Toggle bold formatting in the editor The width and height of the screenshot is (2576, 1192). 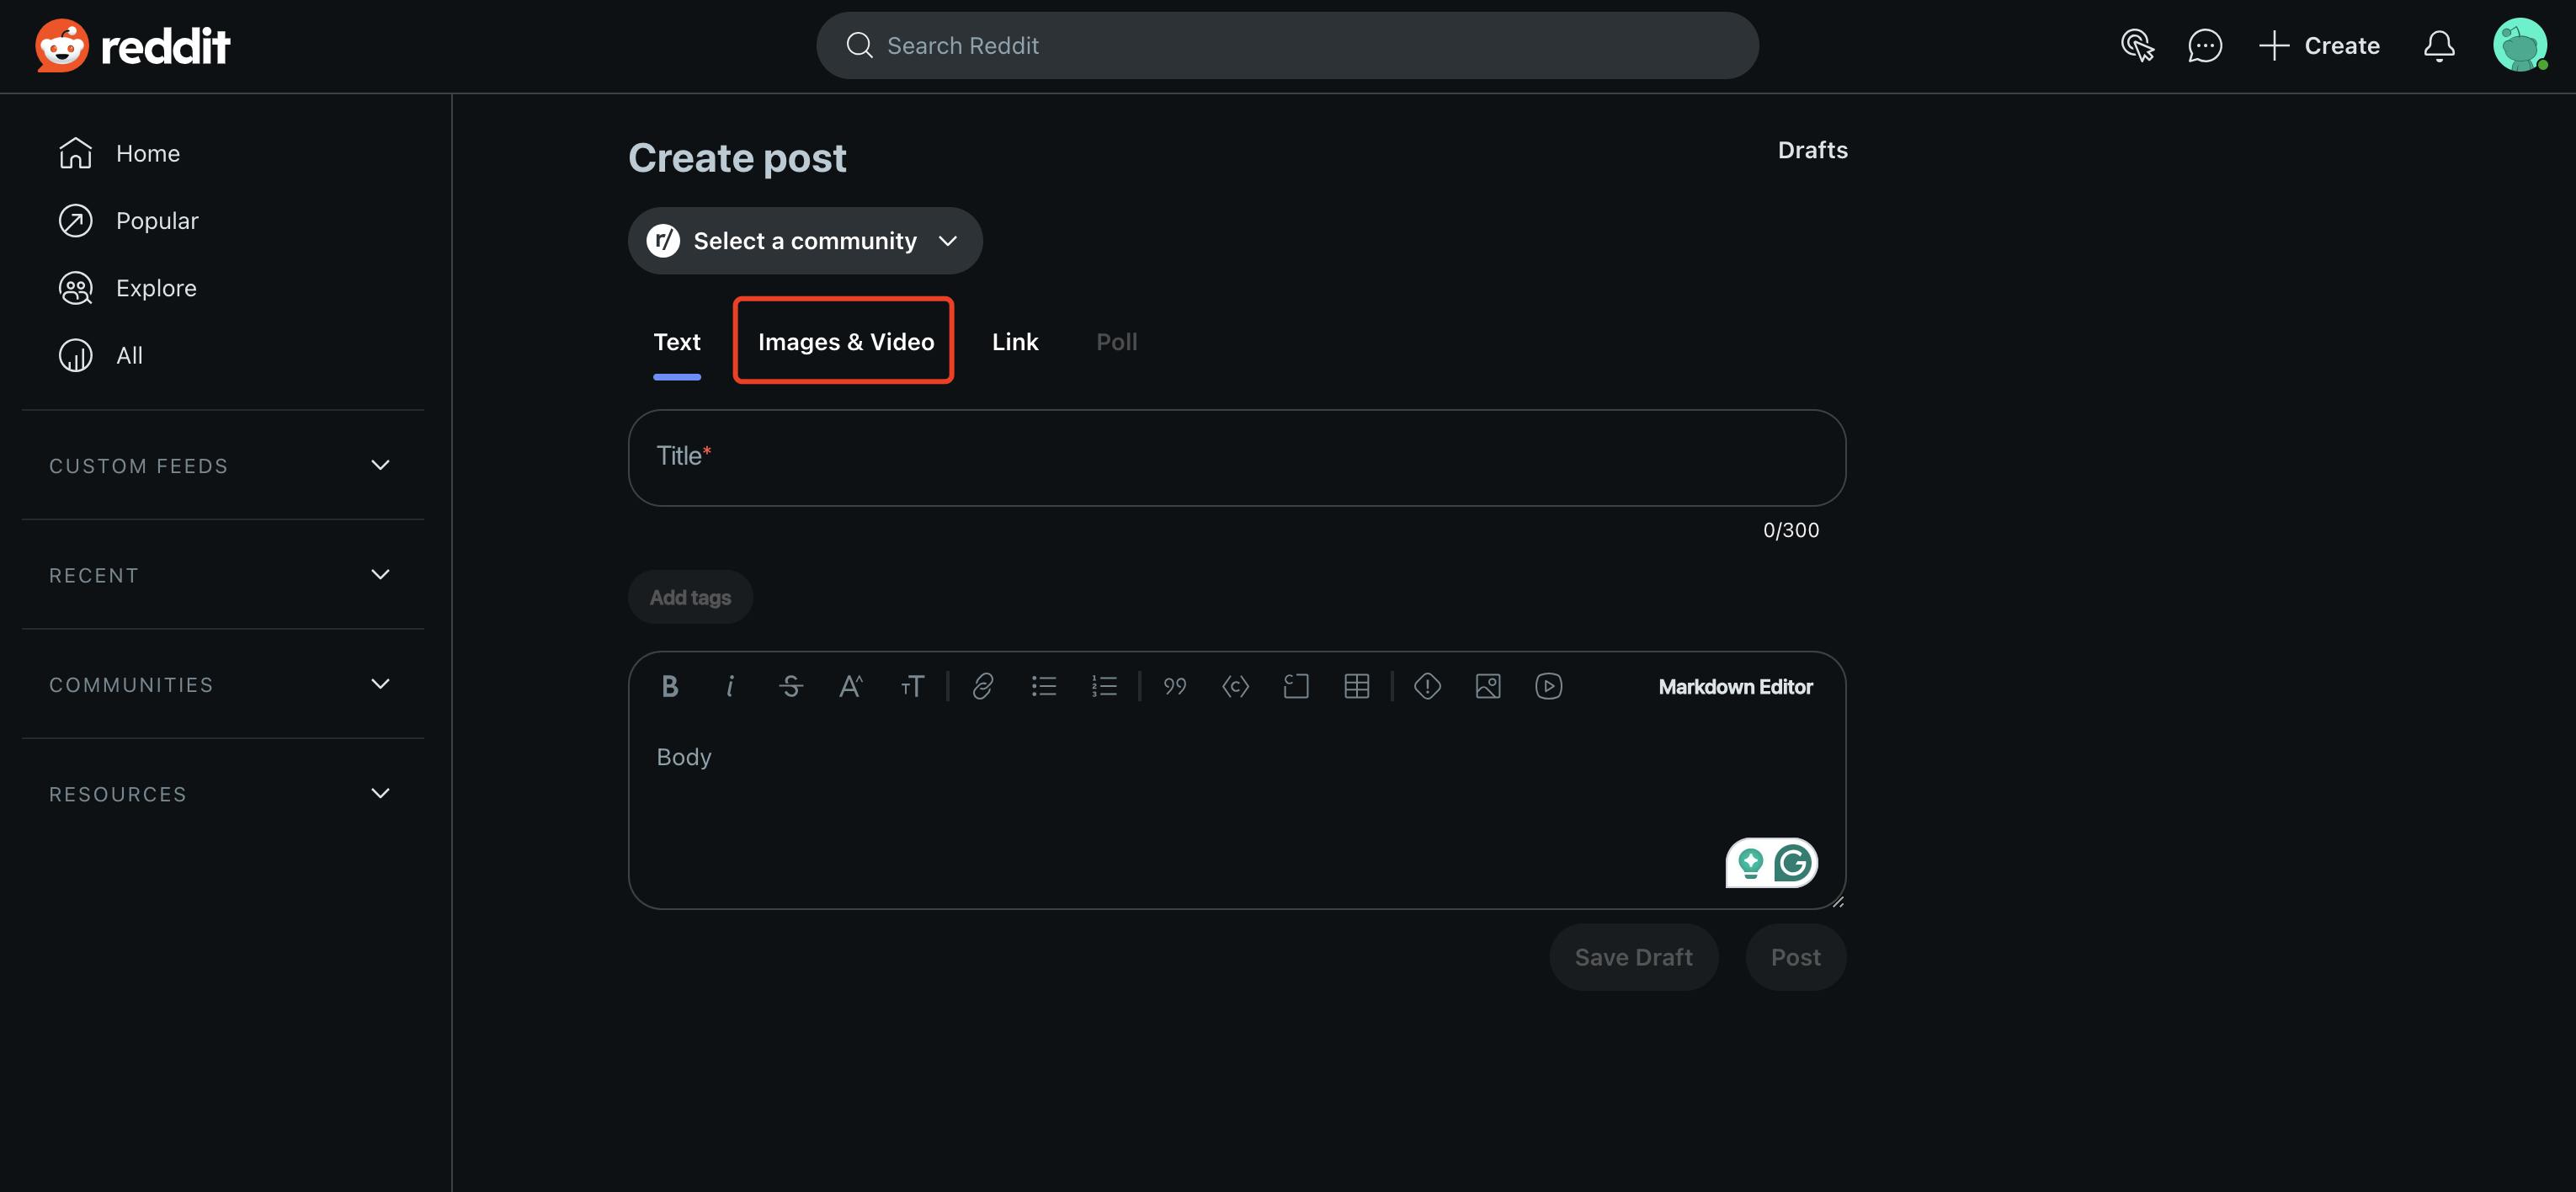[x=669, y=686]
